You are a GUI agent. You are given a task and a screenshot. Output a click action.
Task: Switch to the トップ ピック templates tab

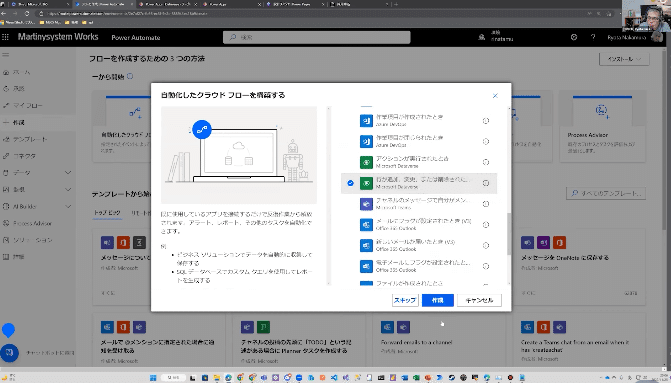pyautogui.click(x=107, y=213)
